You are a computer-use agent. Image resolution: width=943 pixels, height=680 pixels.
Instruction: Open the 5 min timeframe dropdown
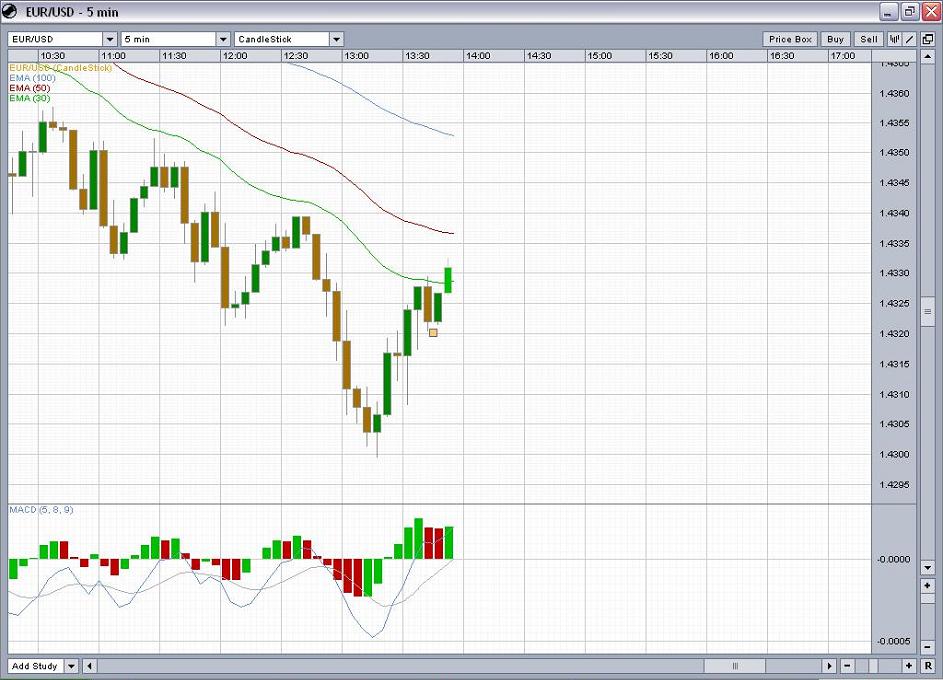coord(223,39)
